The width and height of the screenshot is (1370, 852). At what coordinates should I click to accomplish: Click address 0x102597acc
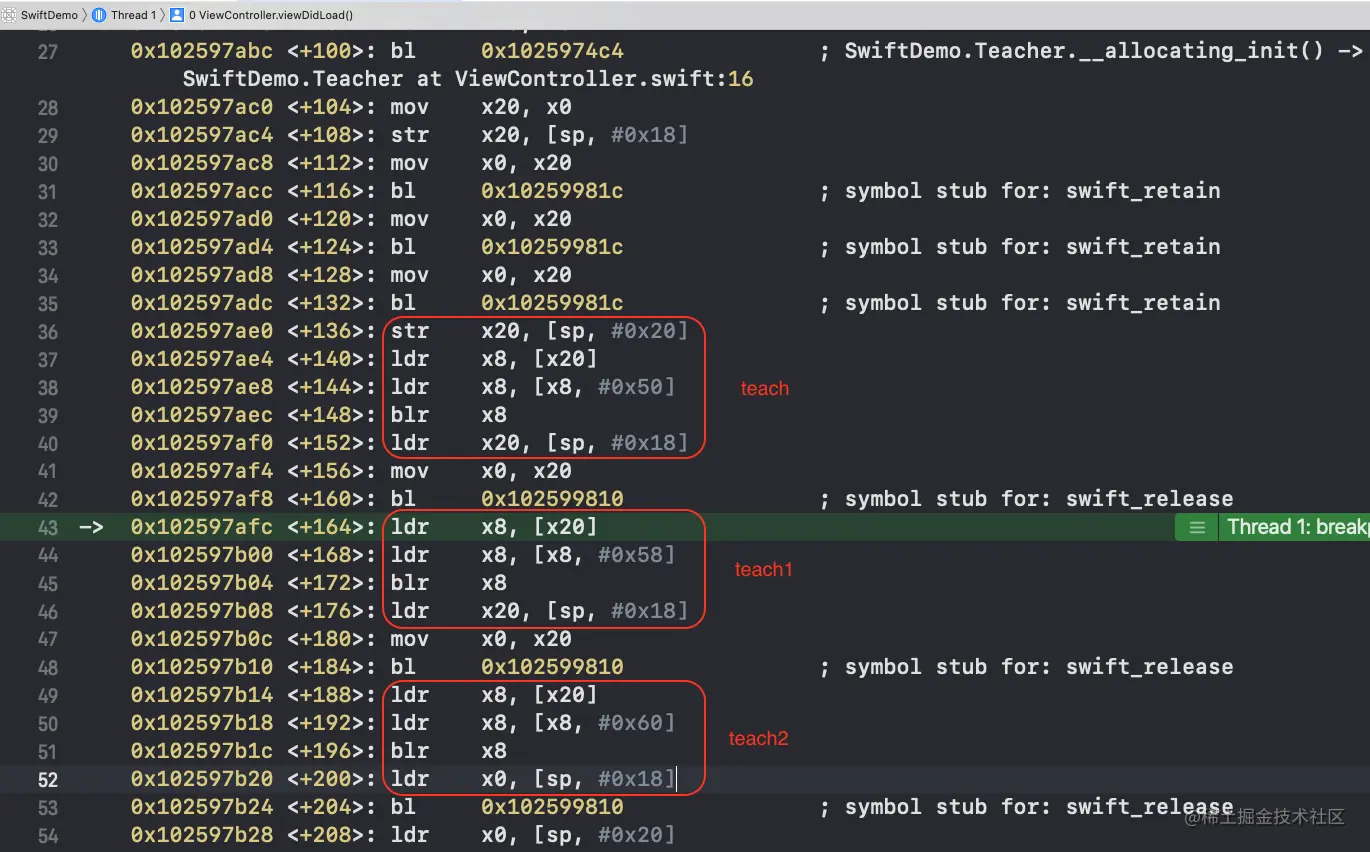[x=202, y=191]
